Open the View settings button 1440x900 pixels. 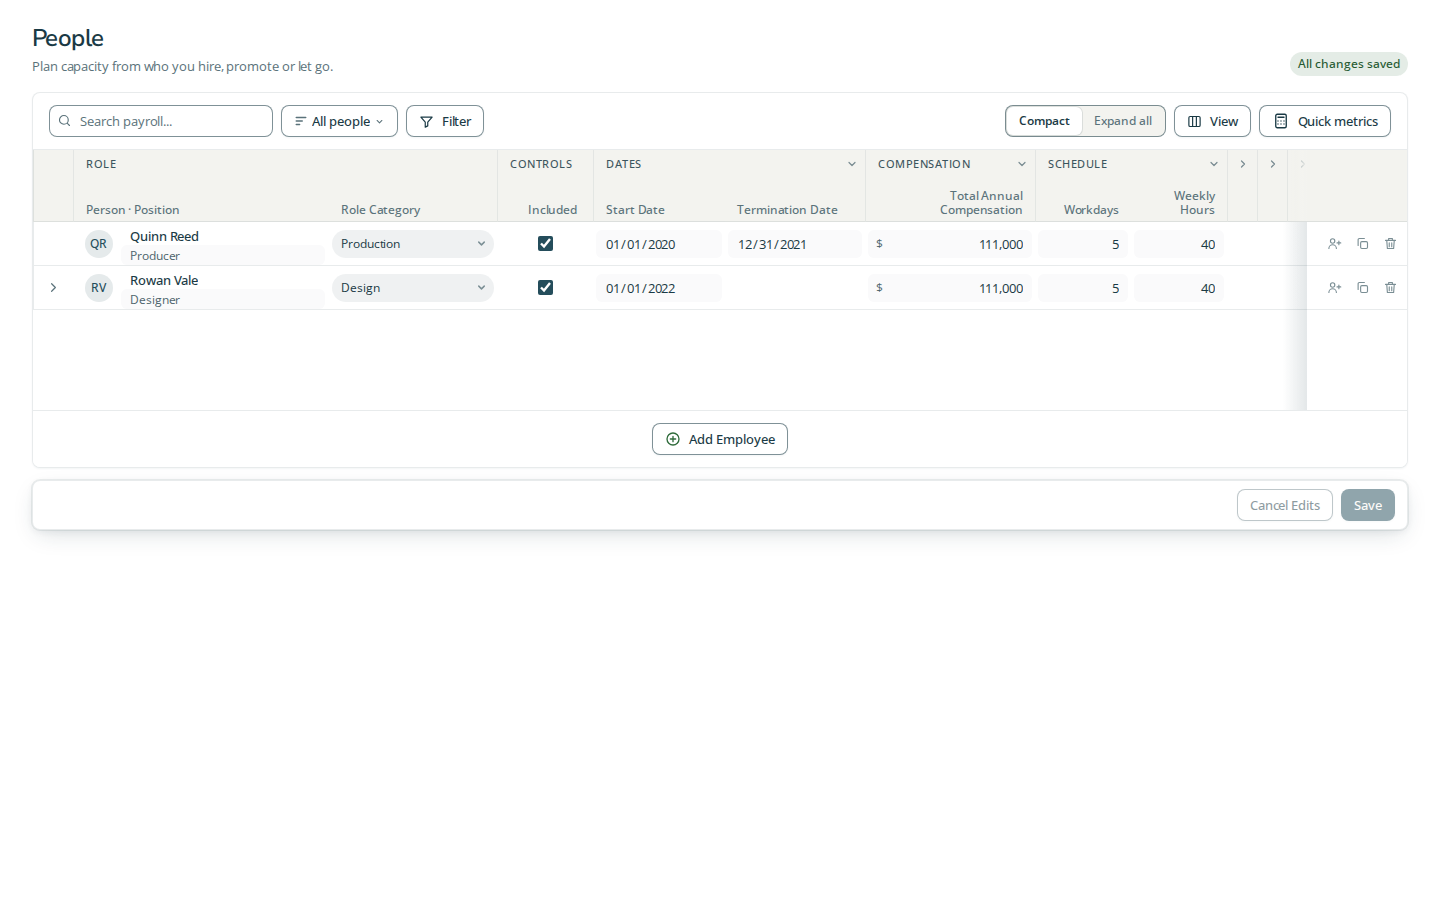point(1212,121)
